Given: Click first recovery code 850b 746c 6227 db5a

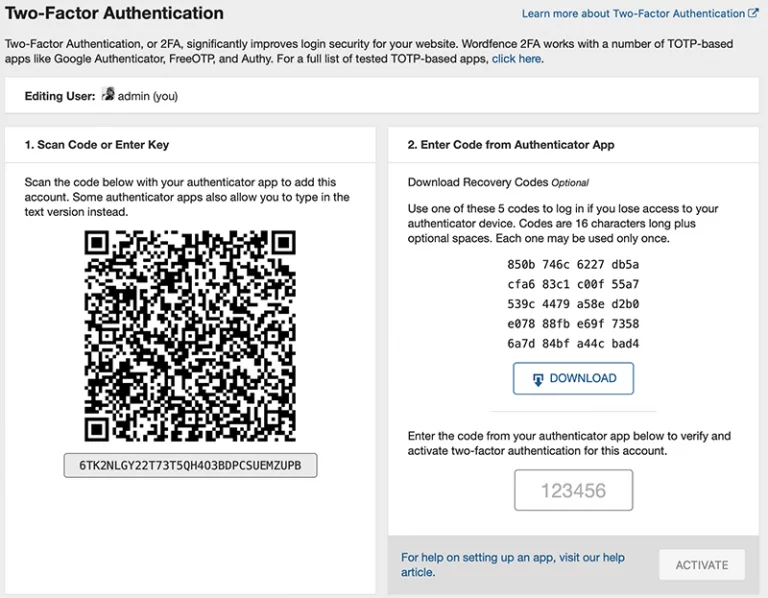Looking at the screenshot, I should [573, 264].
